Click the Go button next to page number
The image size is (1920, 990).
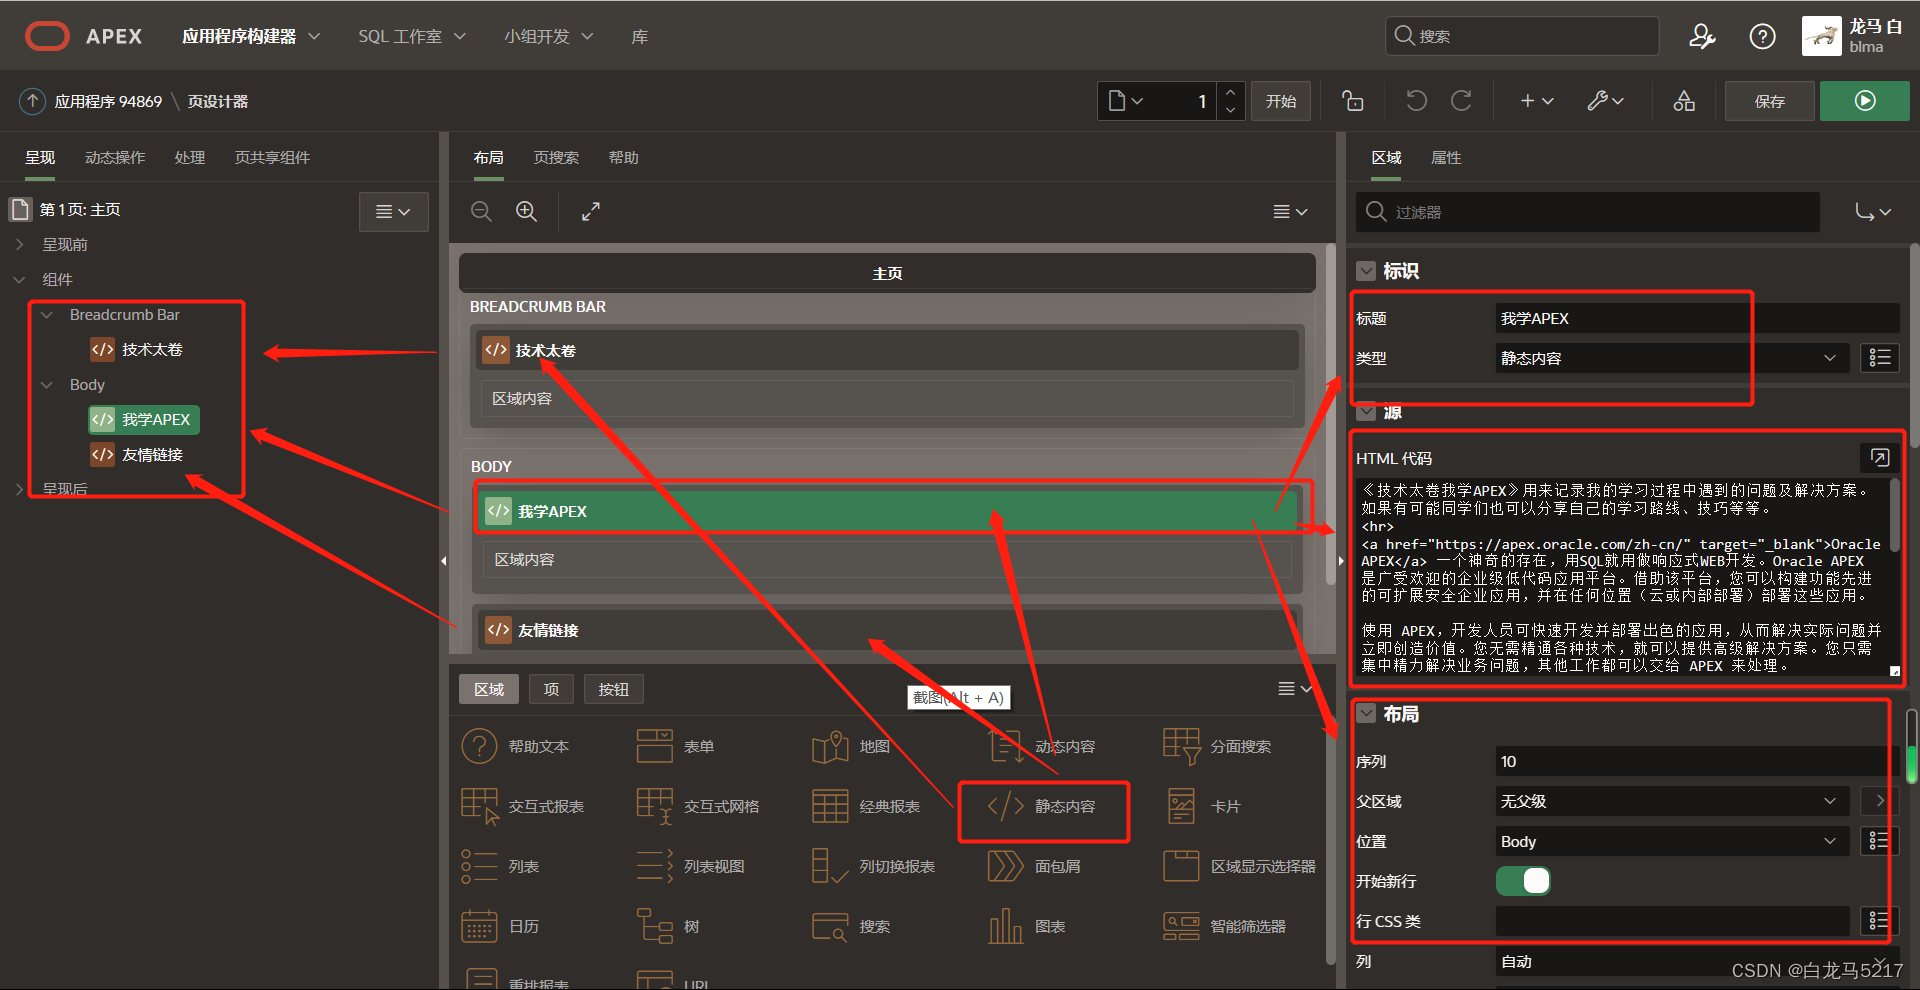click(1281, 101)
